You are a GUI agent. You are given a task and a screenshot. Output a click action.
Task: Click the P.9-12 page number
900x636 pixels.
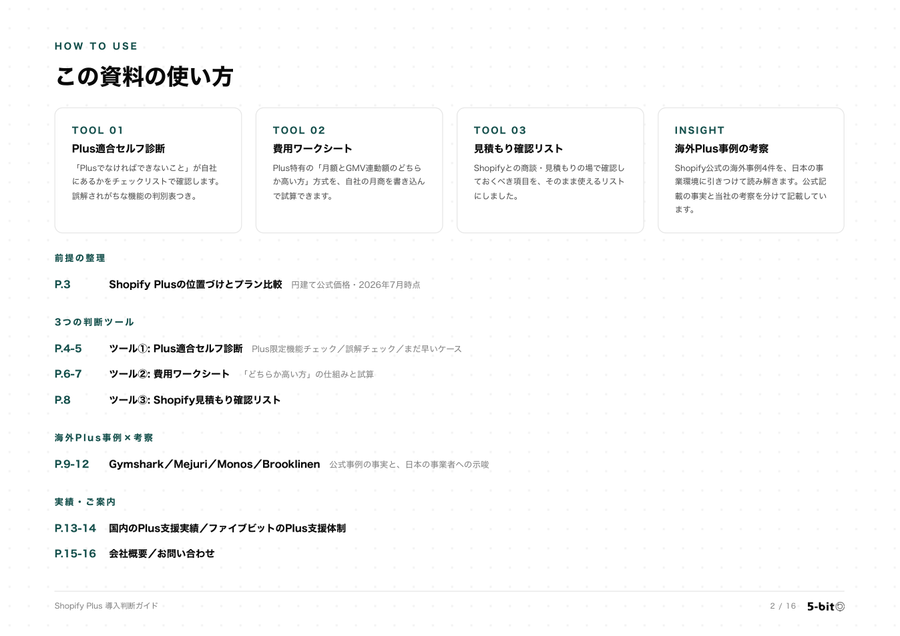pyautogui.click(x=72, y=464)
